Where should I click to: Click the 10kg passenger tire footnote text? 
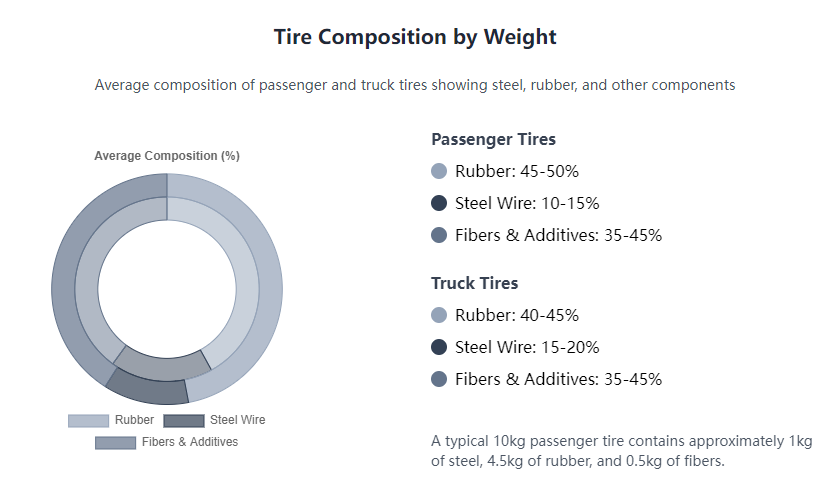click(x=621, y=451)
